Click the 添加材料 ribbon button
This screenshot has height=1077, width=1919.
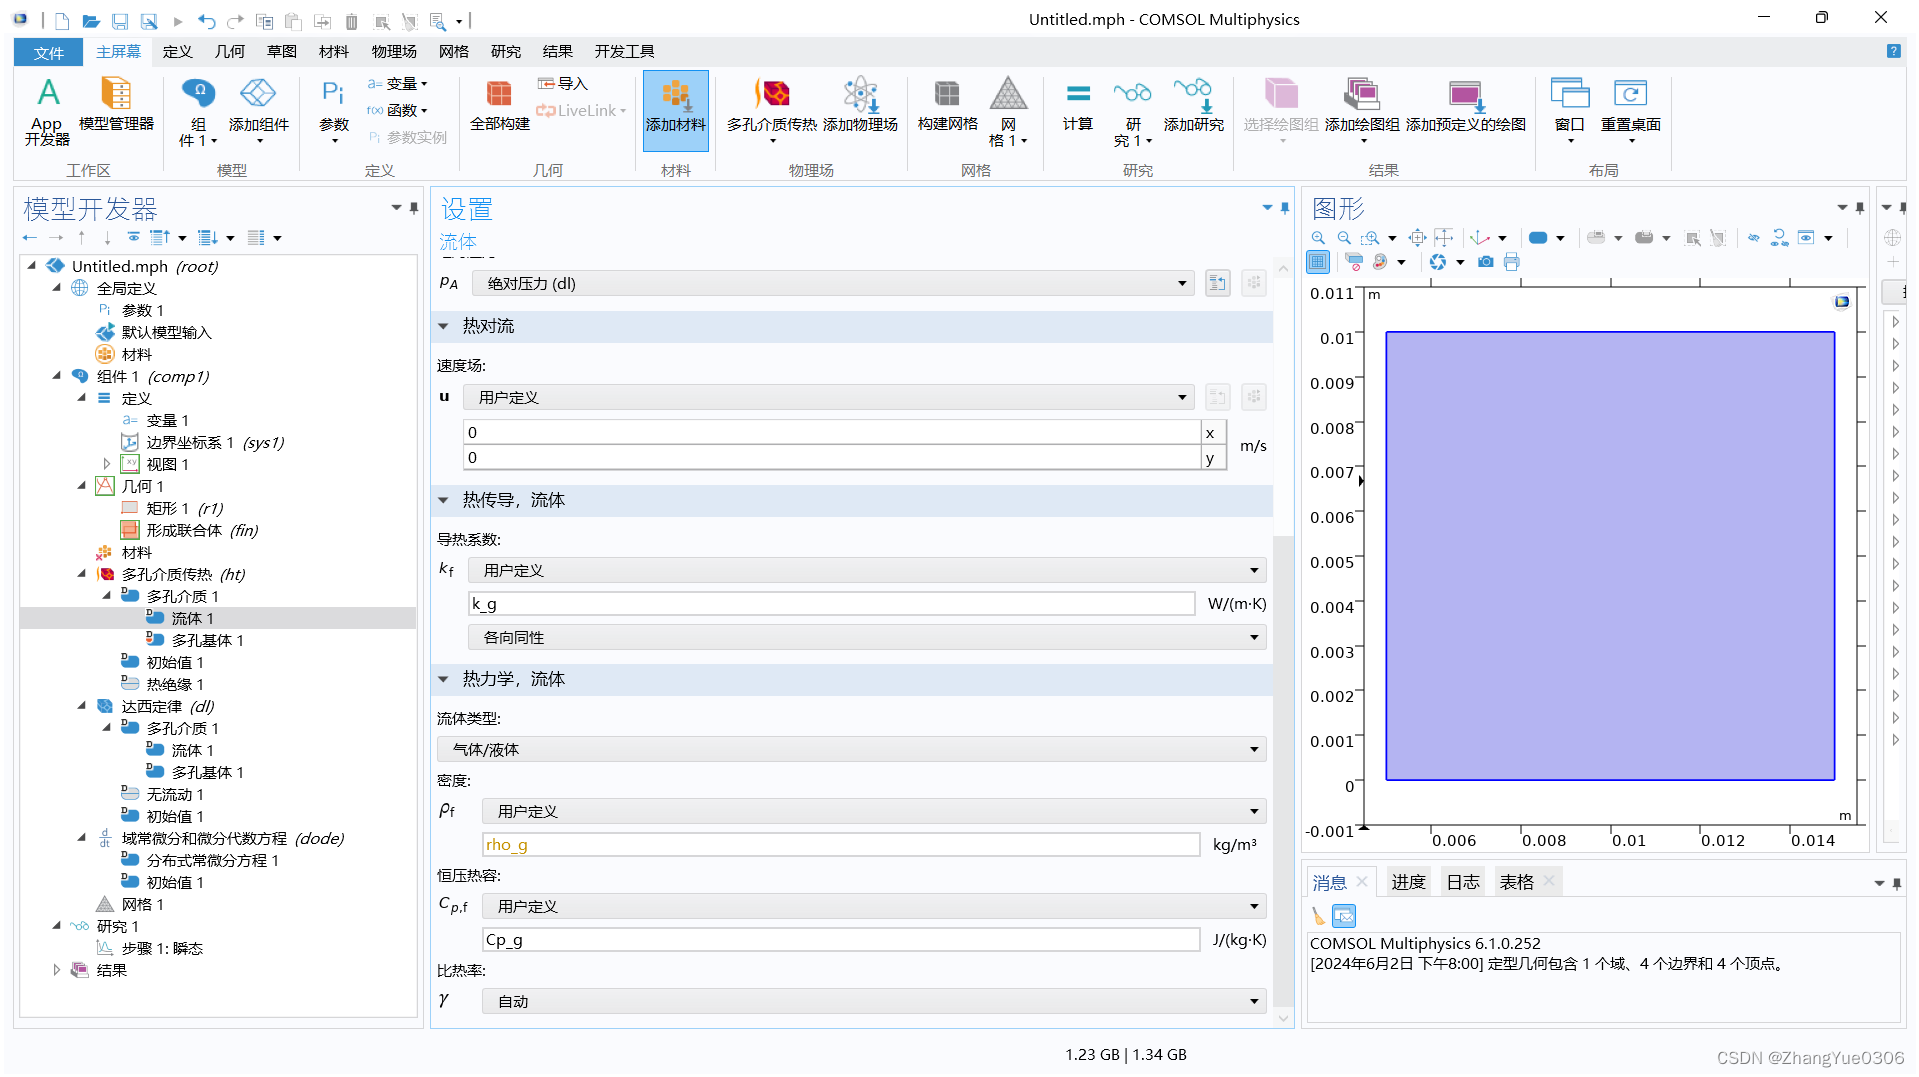click(x=675, y=110)
